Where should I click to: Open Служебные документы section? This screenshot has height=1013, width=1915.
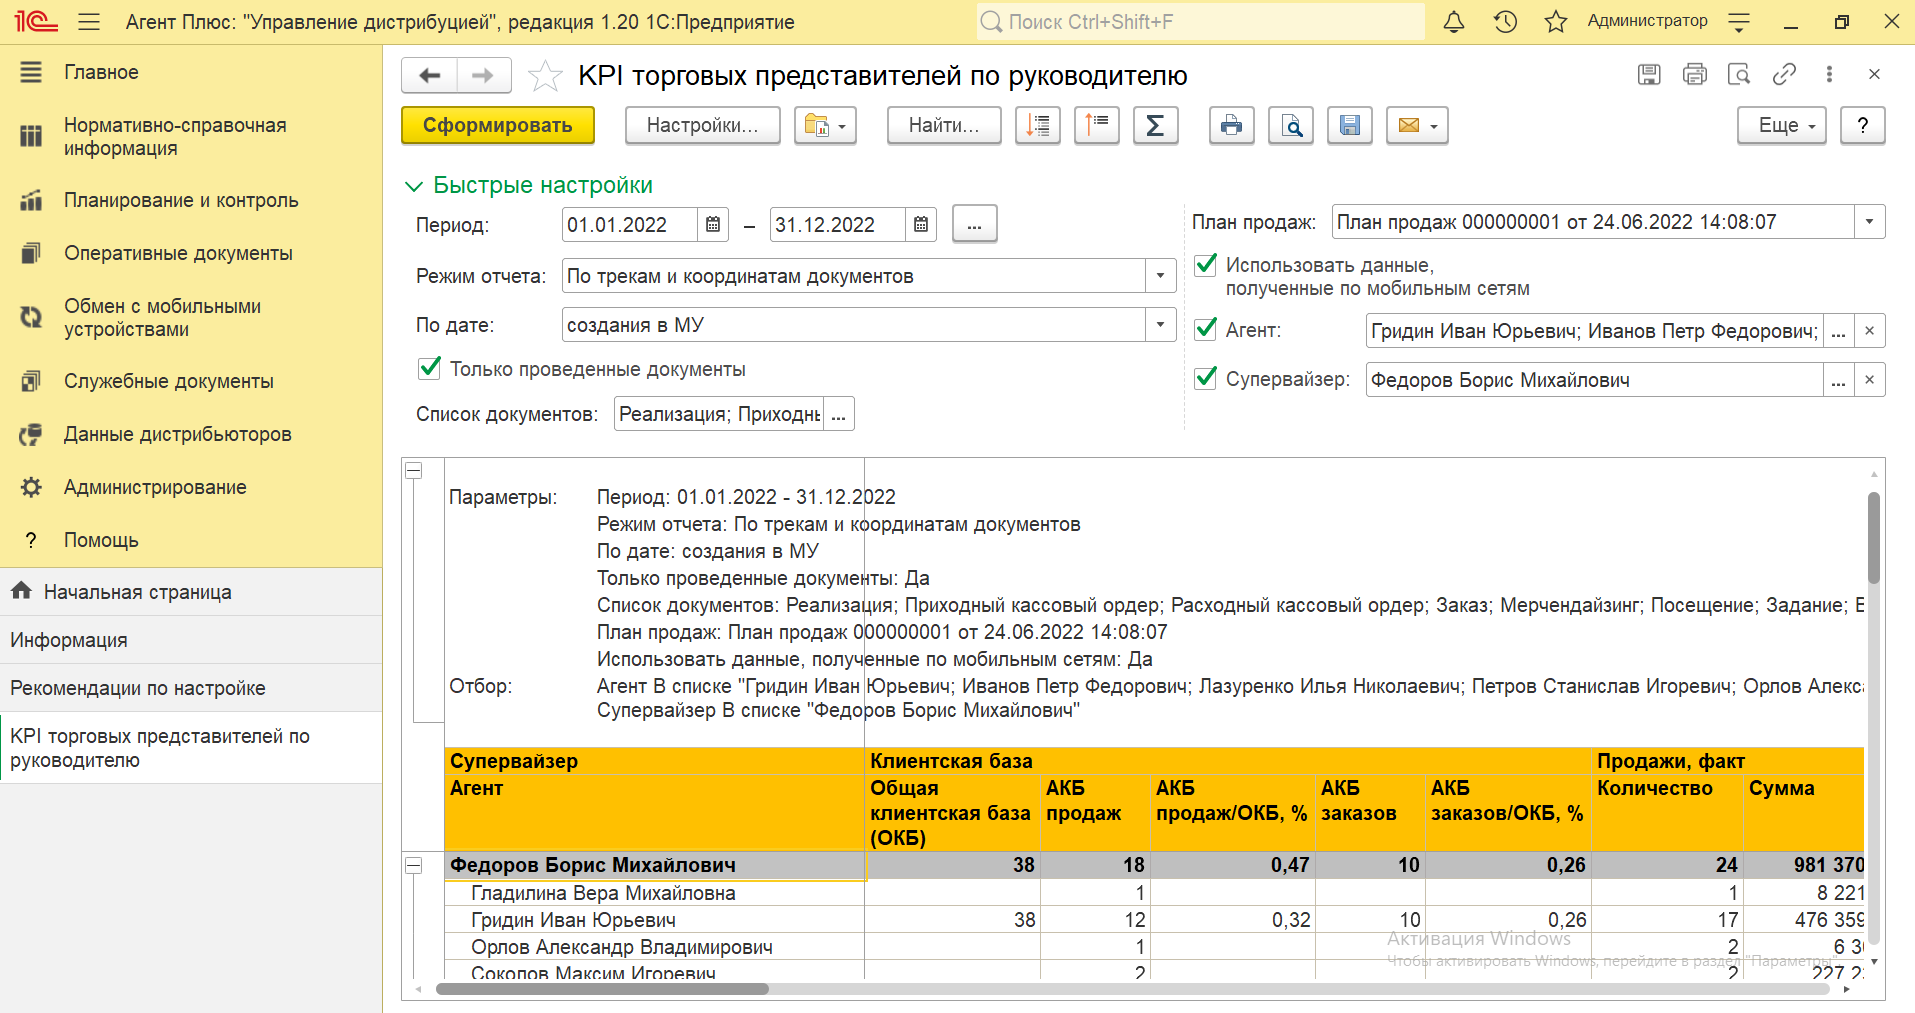[191, 381]
